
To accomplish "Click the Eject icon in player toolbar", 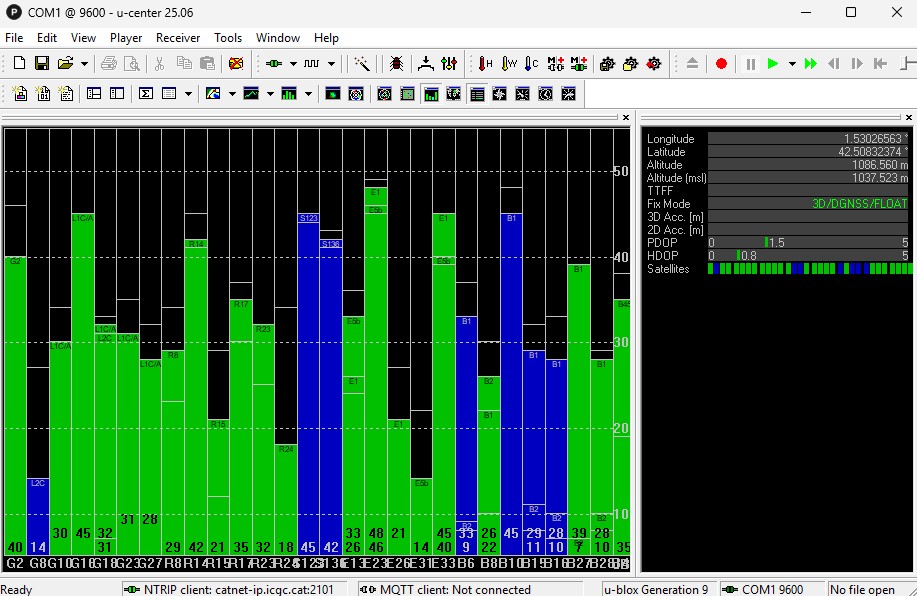I will coord(692,63).
